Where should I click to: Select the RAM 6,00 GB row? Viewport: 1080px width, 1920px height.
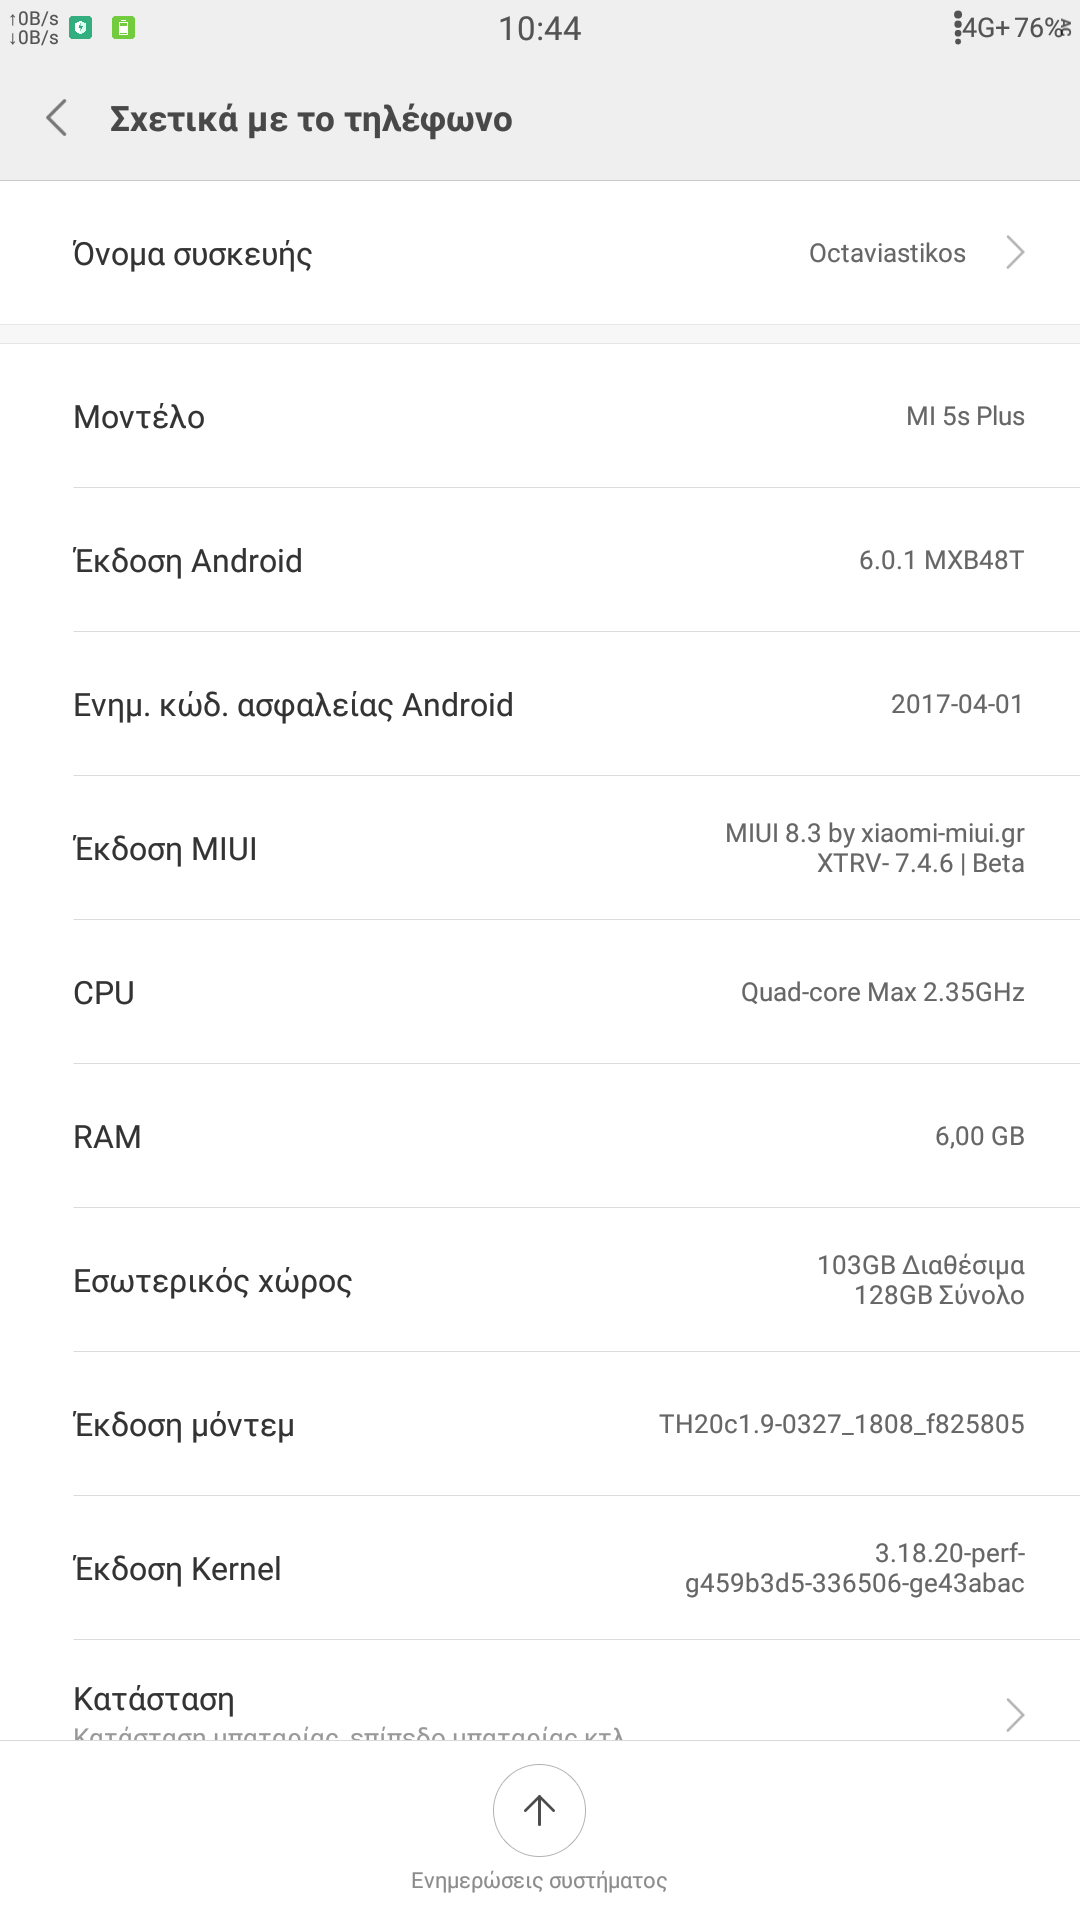(540, 1136)
